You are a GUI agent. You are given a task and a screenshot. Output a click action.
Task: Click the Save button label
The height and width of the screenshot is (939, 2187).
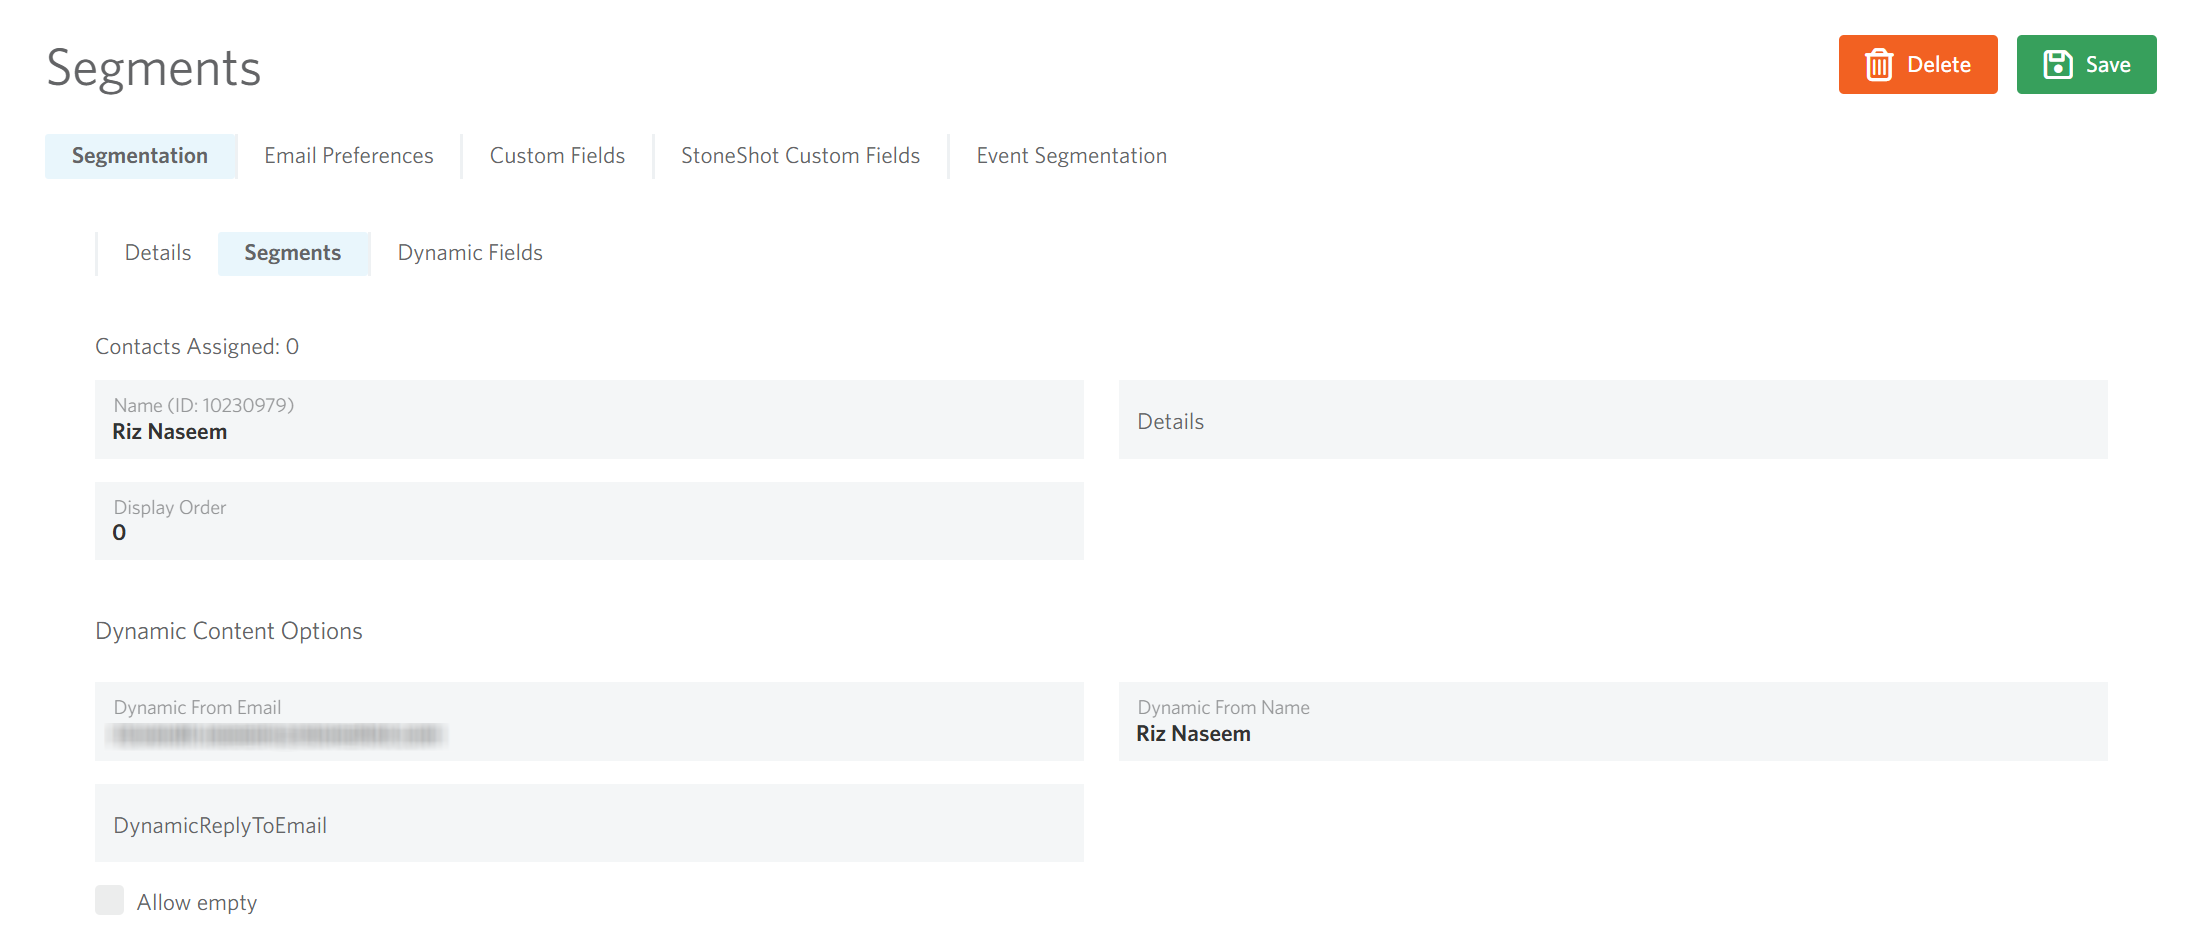click(2108, 65)
